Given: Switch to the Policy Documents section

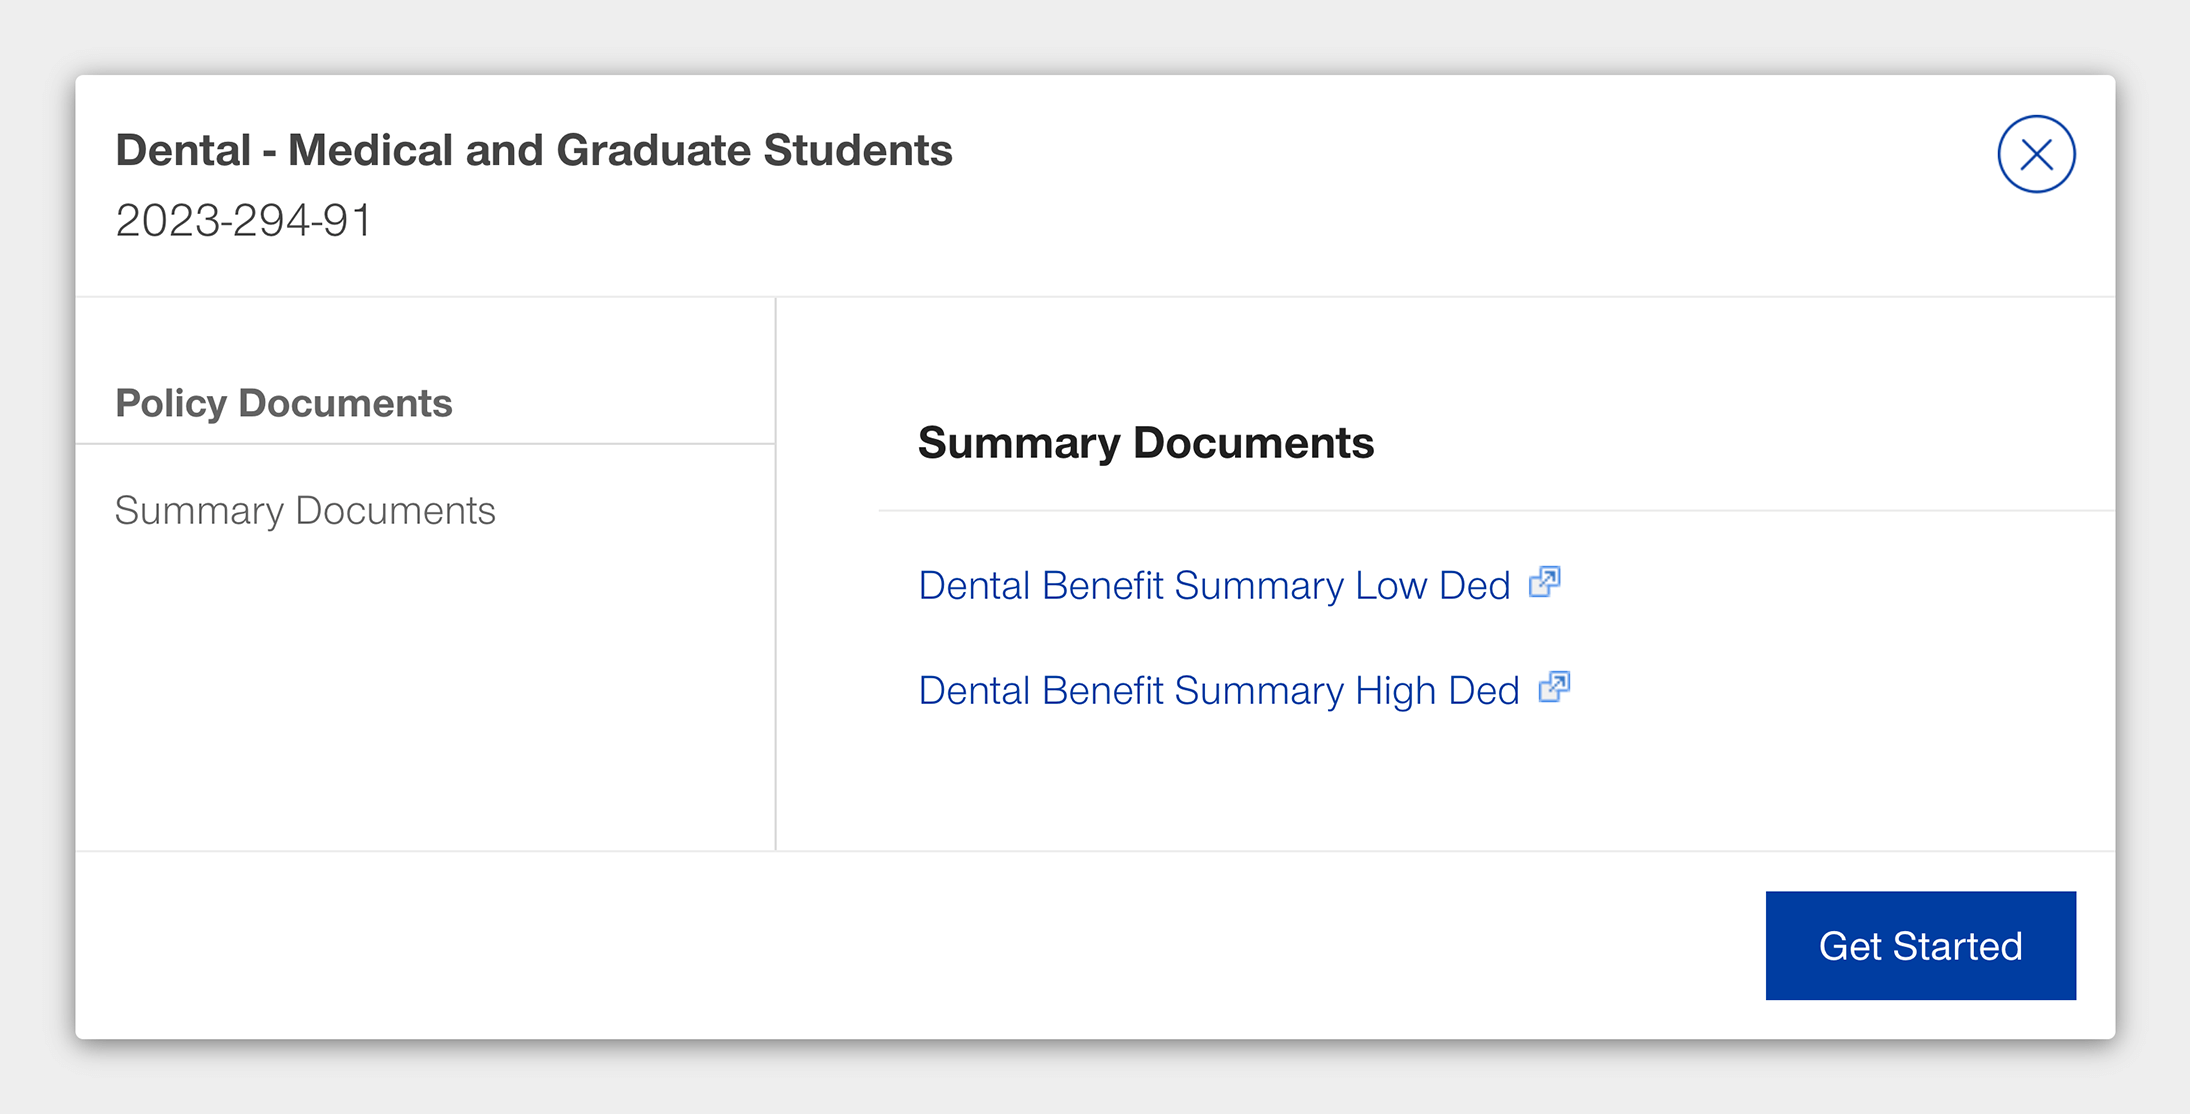Looking at the screenshot, I should point(284,403).
